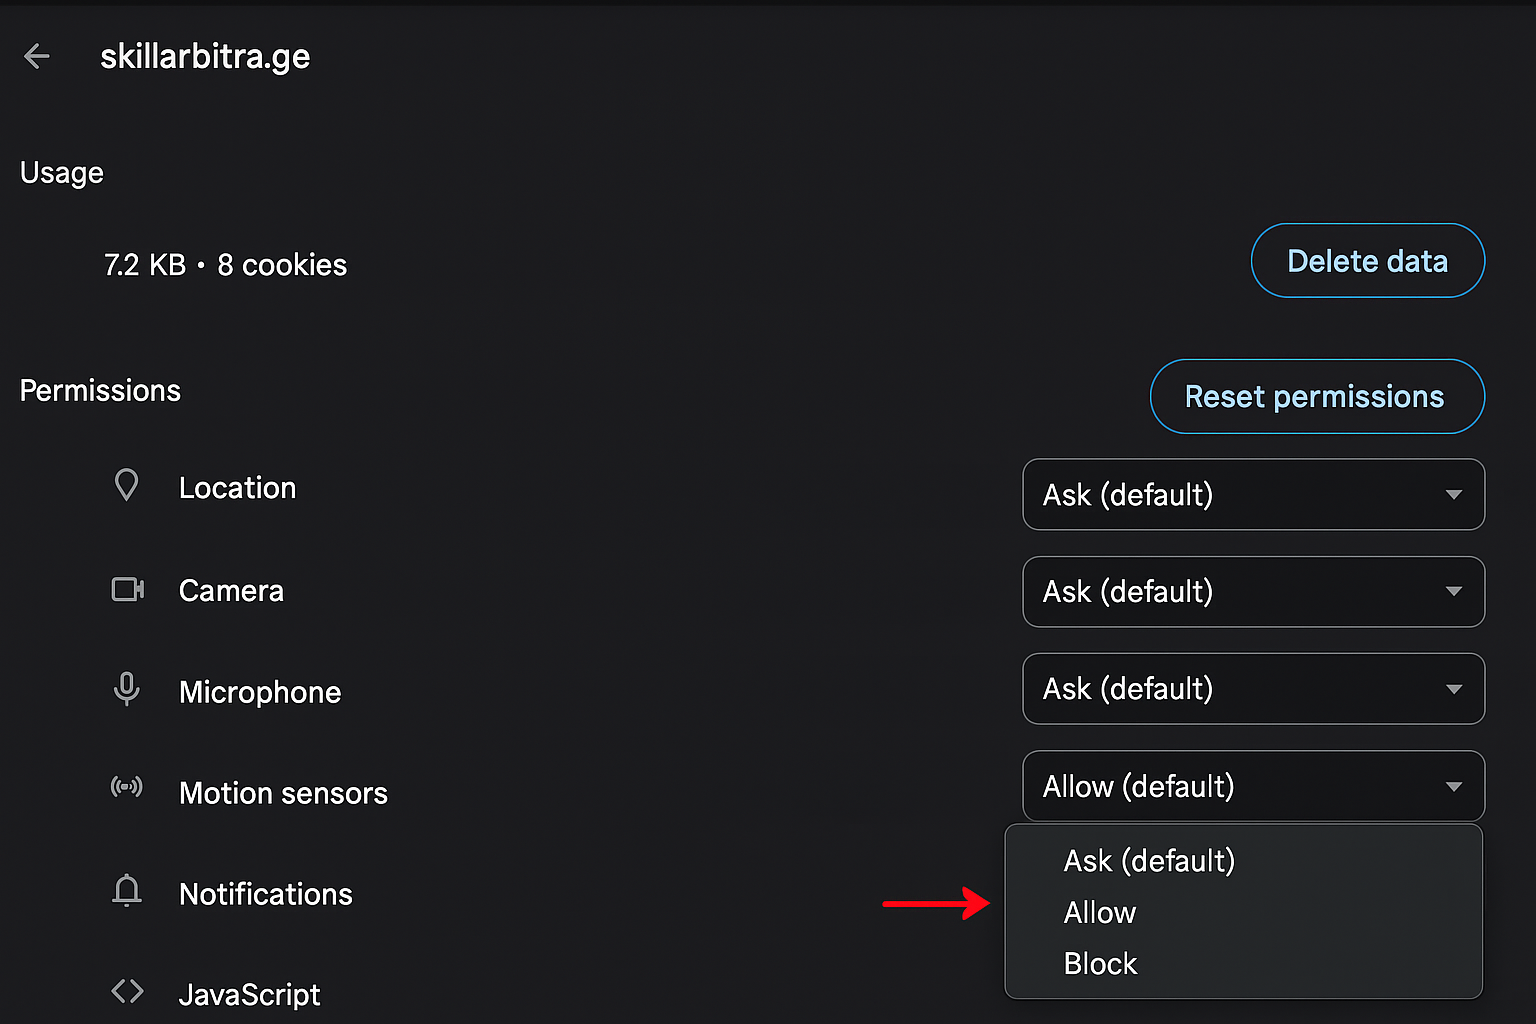Click the Notifications bell icon
Image resolution: width=1536 pixels, height=1024 pixels.
[x=127, y=890]
